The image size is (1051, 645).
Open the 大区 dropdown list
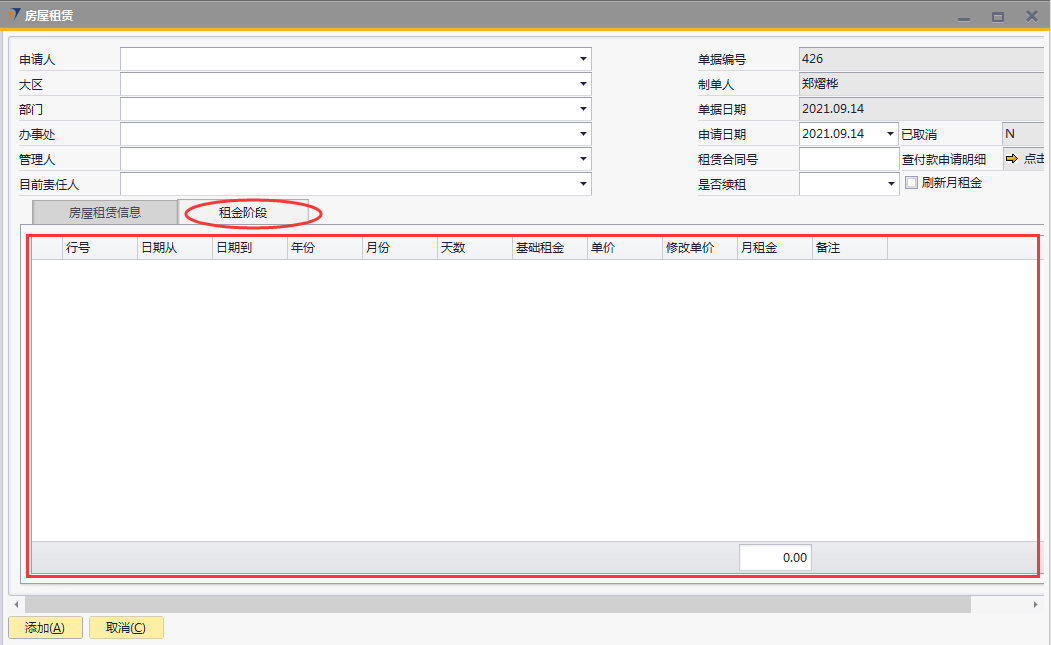pyautogui.click(x=583, y=84)
